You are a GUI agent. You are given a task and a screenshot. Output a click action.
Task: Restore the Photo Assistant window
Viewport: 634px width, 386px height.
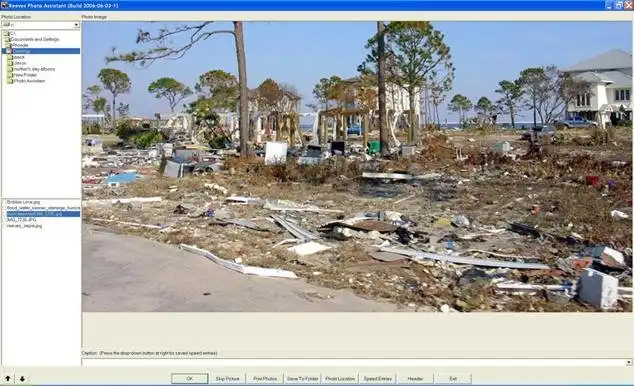(619, 5)
